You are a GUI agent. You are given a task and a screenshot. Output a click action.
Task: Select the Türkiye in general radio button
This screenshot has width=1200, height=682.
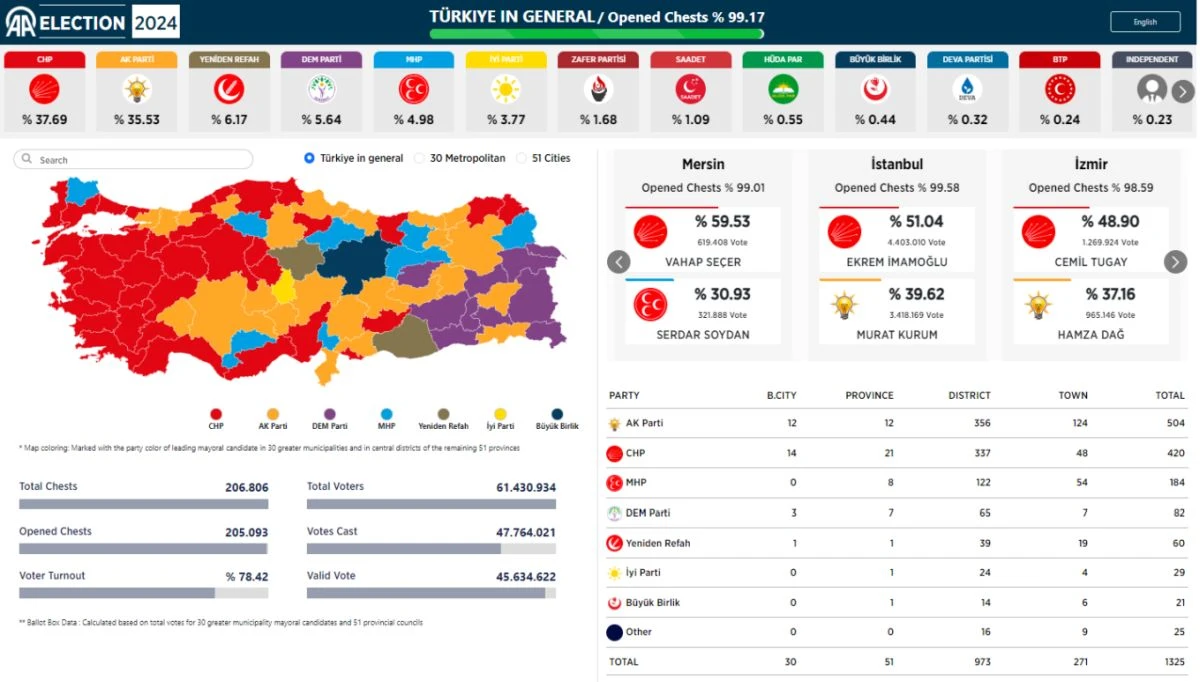pyautogui.click(x=310, y=158)
